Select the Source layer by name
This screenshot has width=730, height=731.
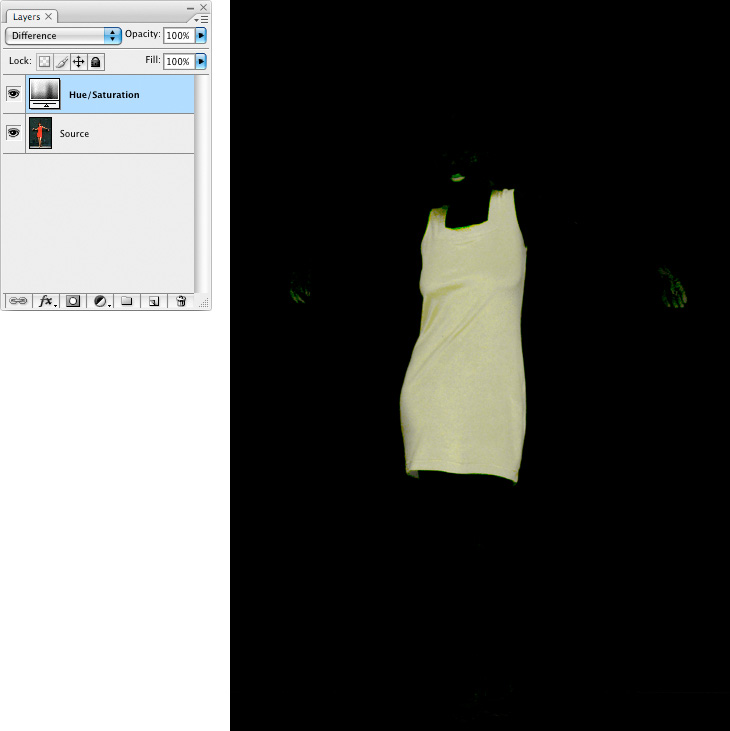(74, 133)
